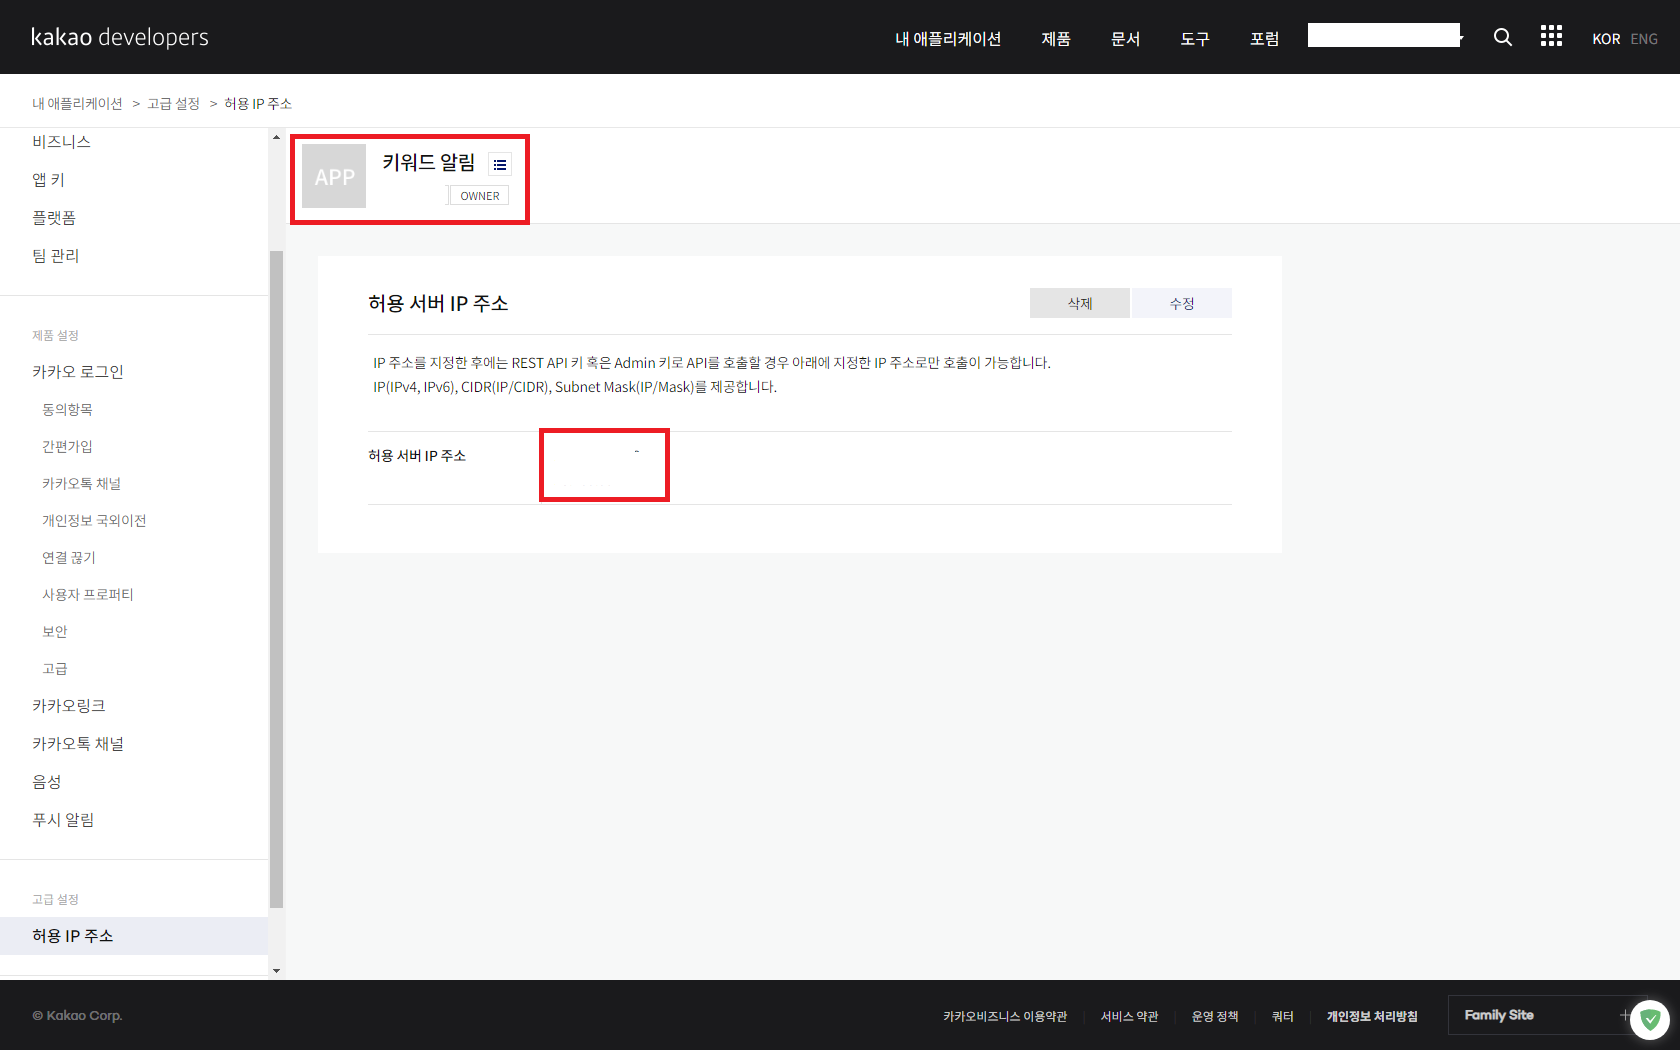Image resolution: width=1680 pixels, height=1050 pixels.
Task: Select 카카오링크 in sidebar
Action: 69,706
